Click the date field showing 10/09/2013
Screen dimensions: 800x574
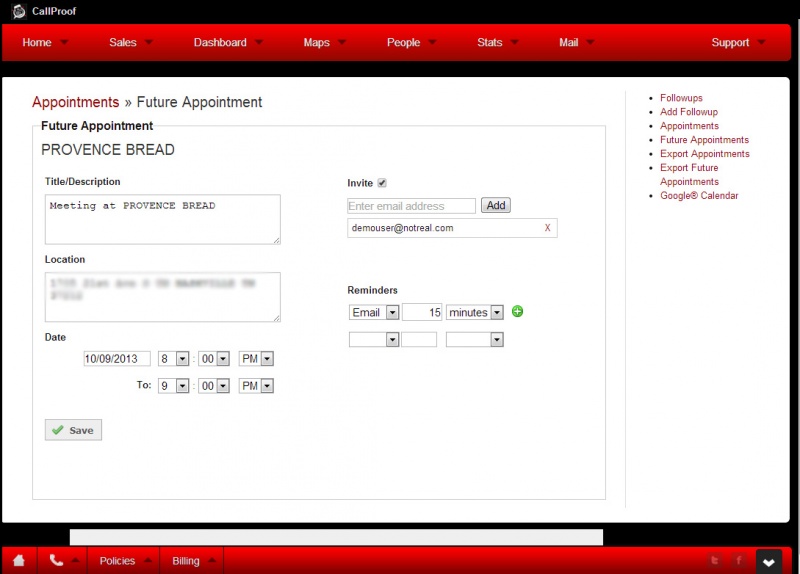(x=117, y=359)
